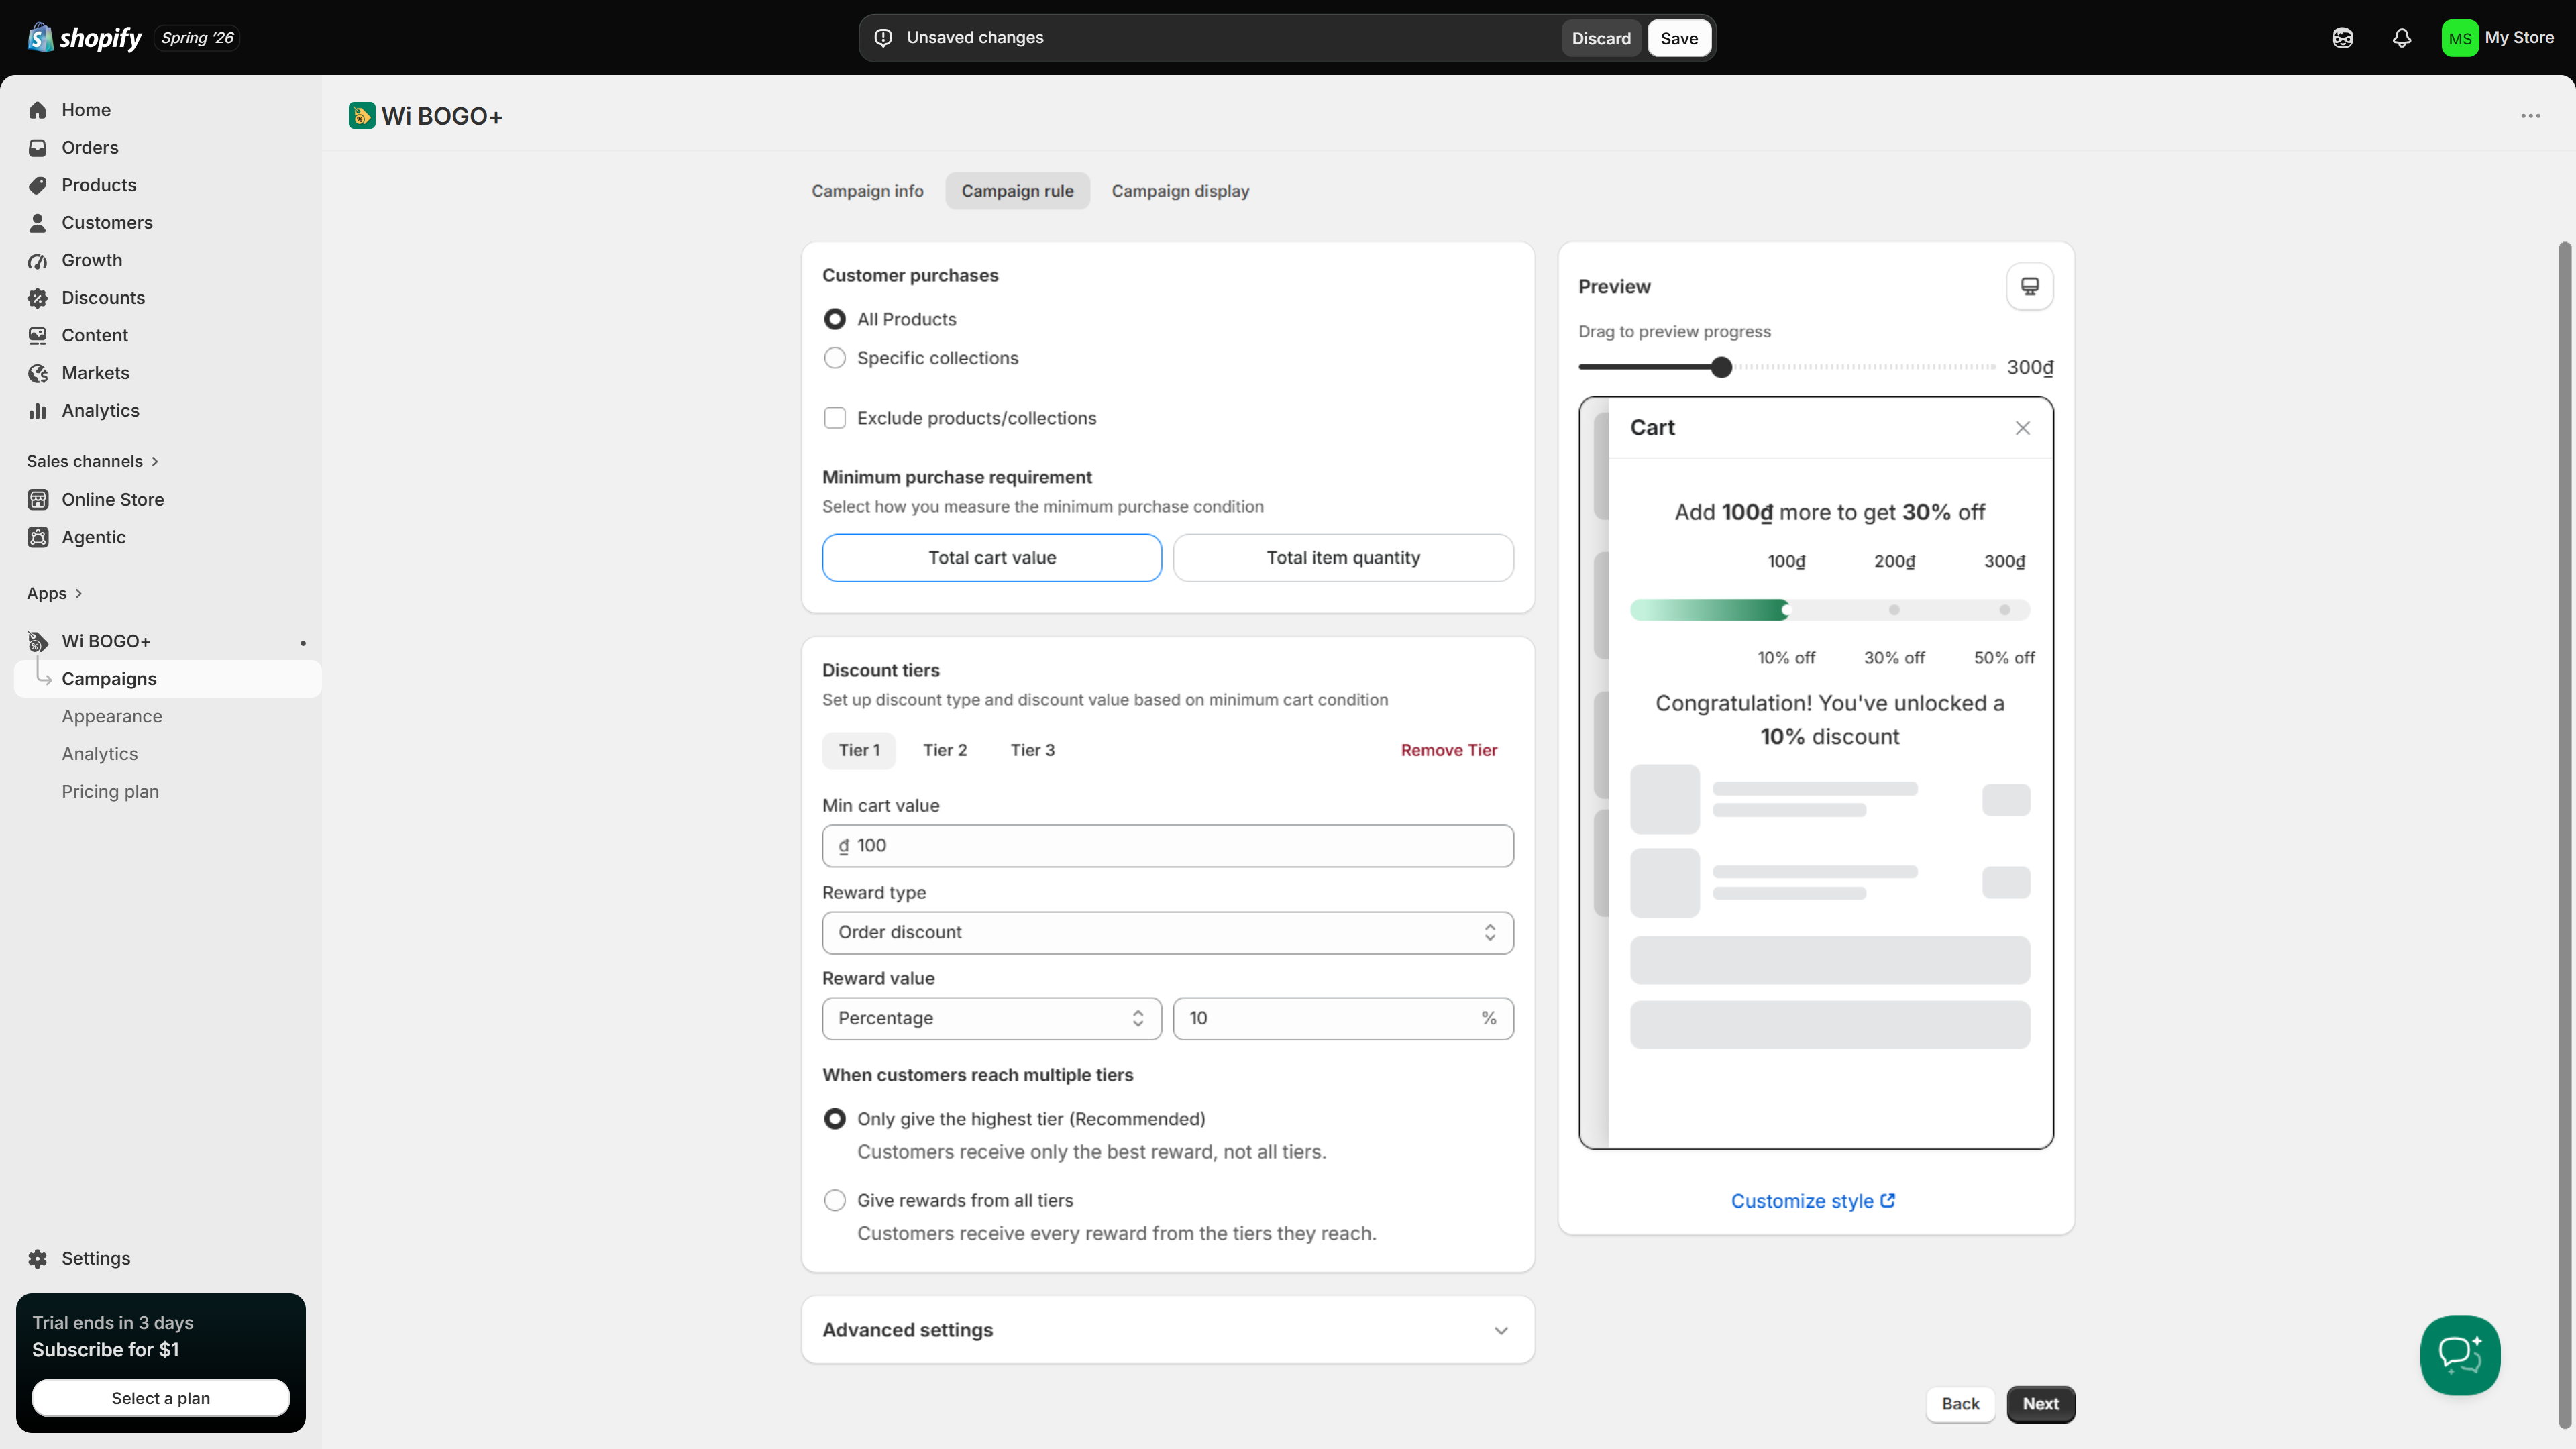Viewport: 2576px width, 1449px height.
Task: Select the All Products radio button
Action: point(835,319)
